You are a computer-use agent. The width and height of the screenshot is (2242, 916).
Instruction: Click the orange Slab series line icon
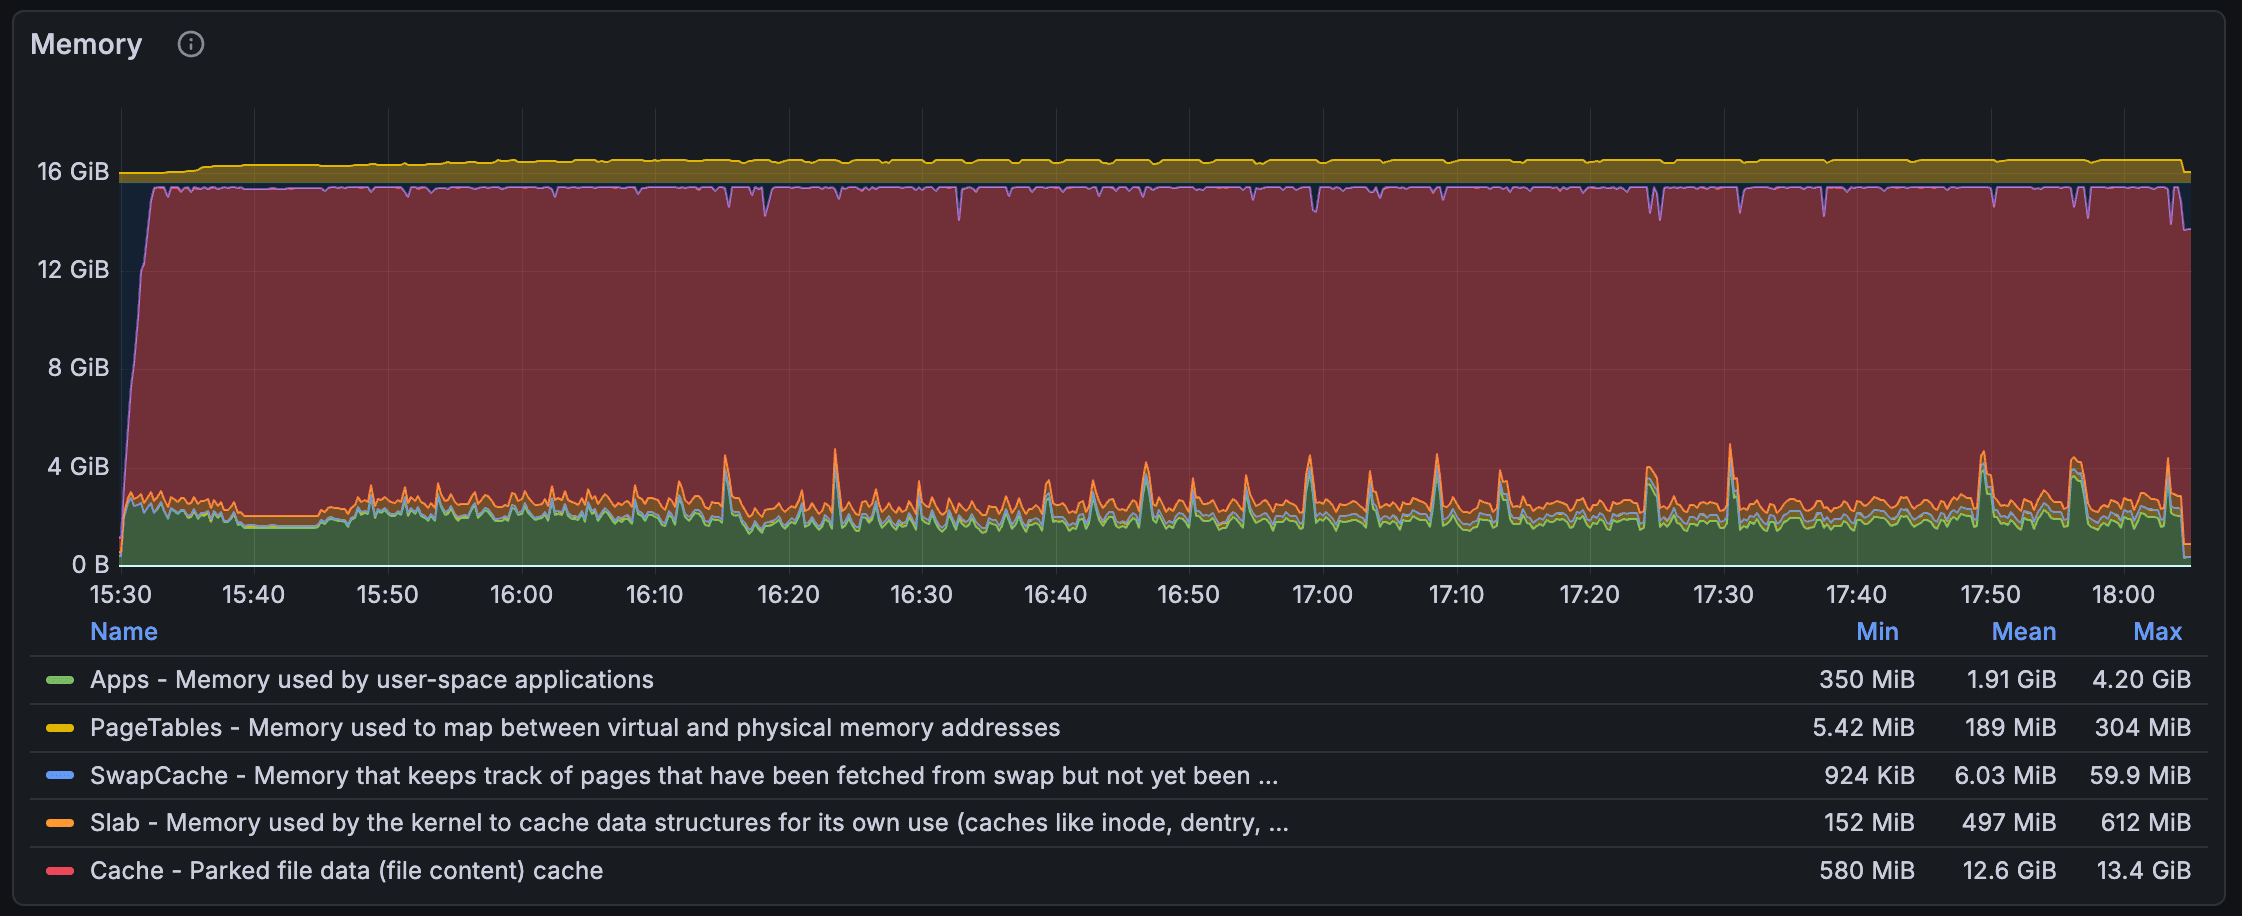coord(61,822)
